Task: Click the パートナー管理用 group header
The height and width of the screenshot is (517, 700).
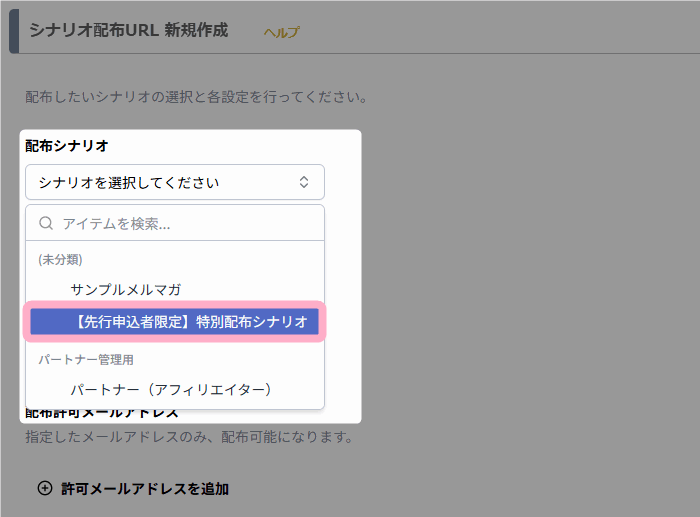Action: [x=86, y=359]
